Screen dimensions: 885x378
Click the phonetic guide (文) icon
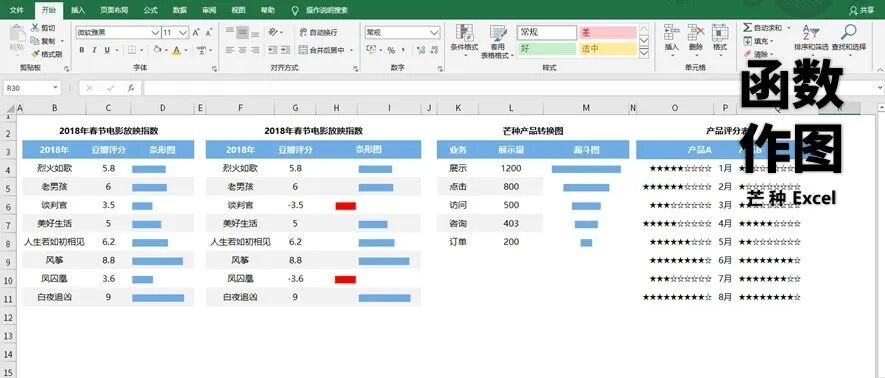point(201,50)
